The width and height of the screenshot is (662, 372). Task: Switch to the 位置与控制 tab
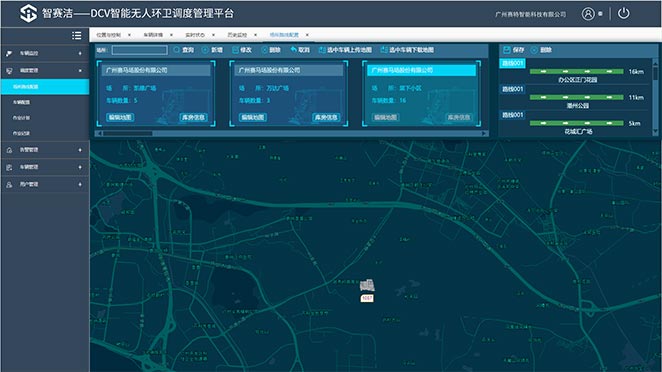pos(109,35)
